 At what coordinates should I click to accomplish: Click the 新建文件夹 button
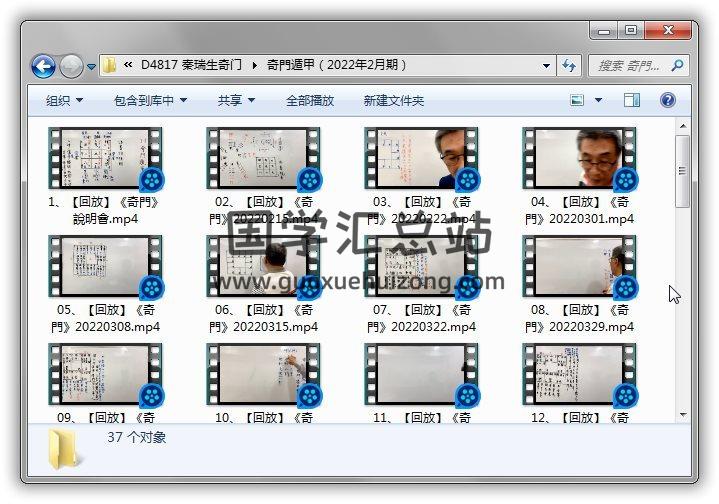(x=393, y=100)
